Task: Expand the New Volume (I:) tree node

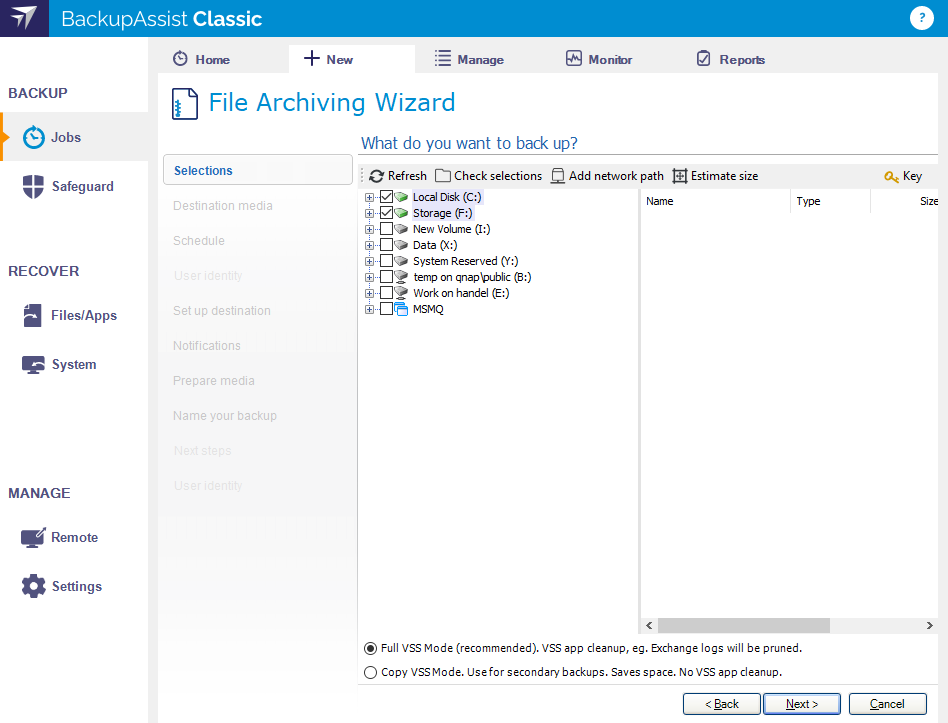Action: pyautogui.click(x=369, y=230)
